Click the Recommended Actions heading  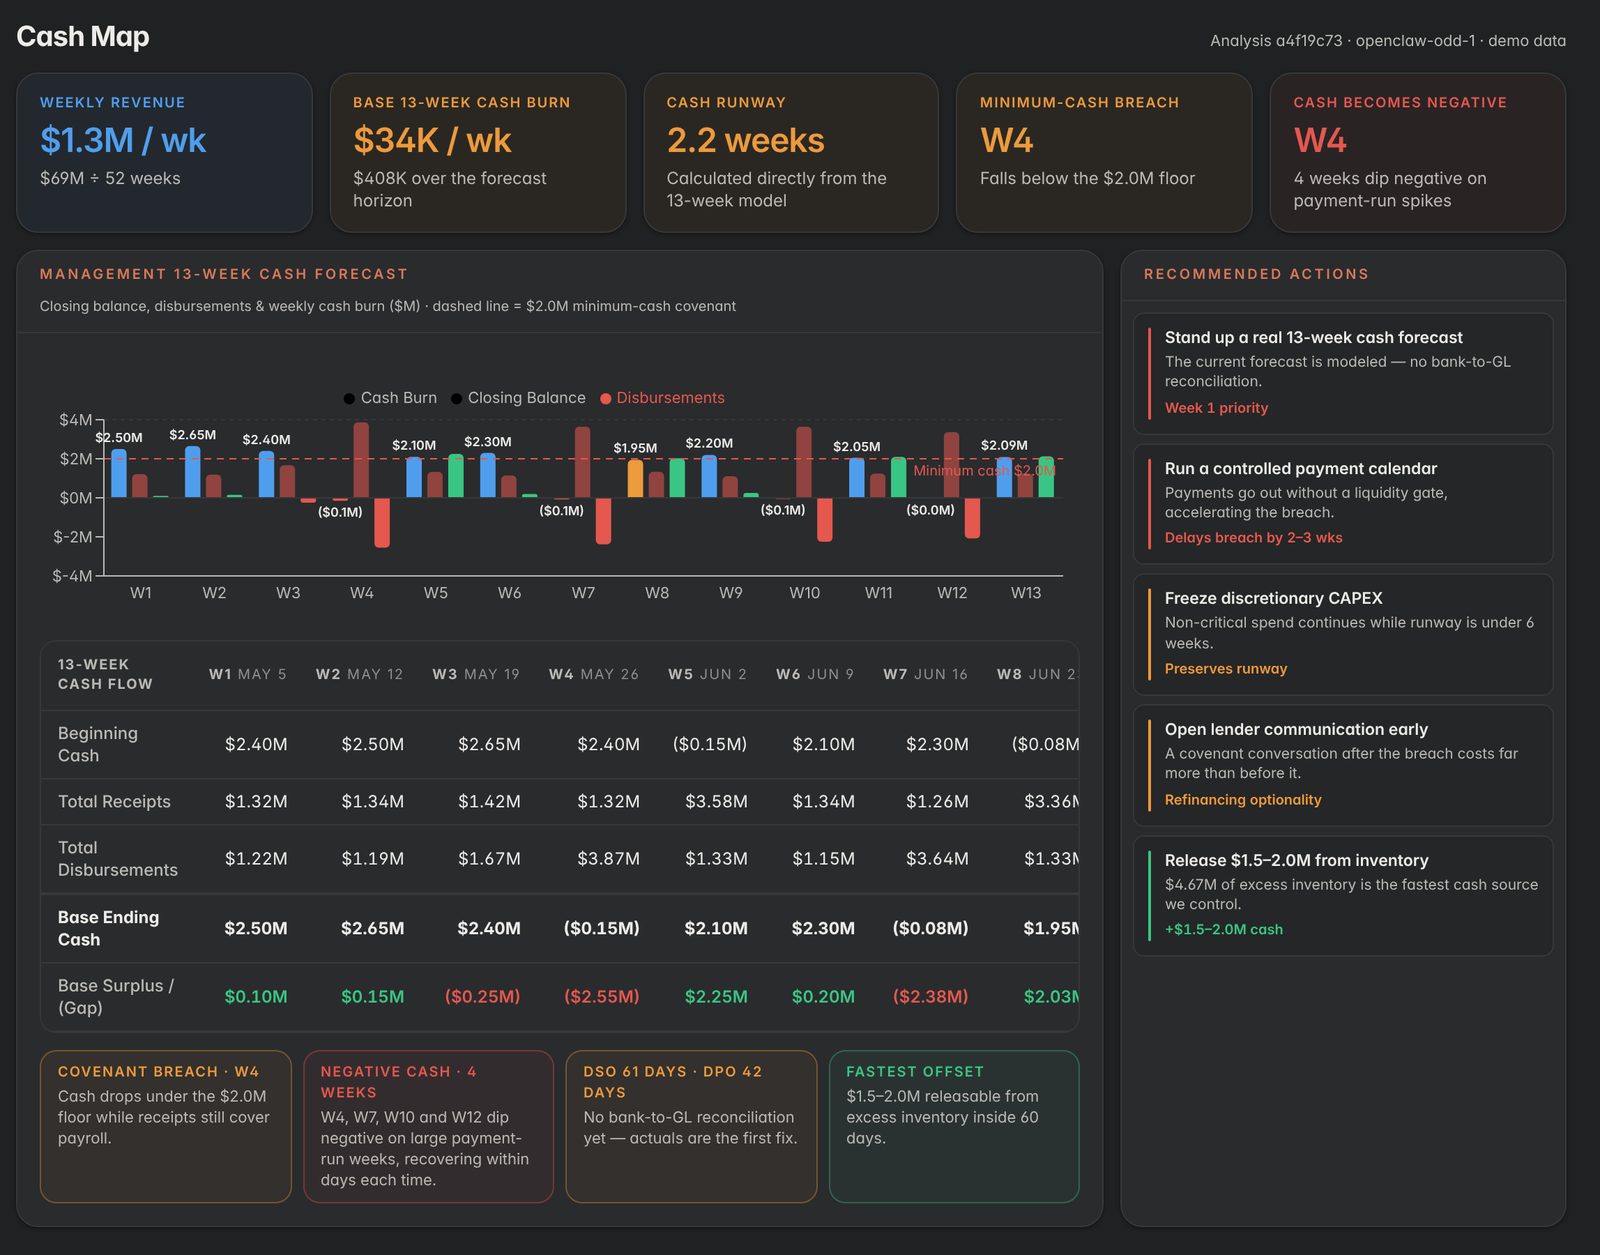coord(1256,274)
